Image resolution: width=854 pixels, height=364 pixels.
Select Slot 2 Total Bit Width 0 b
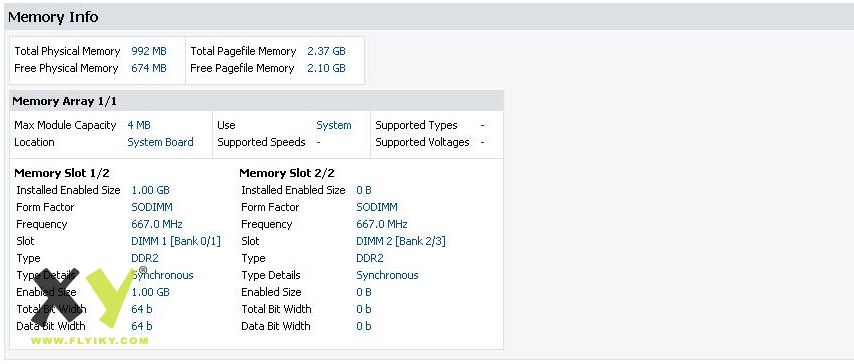pyautogui.click(x=364, y=309)
